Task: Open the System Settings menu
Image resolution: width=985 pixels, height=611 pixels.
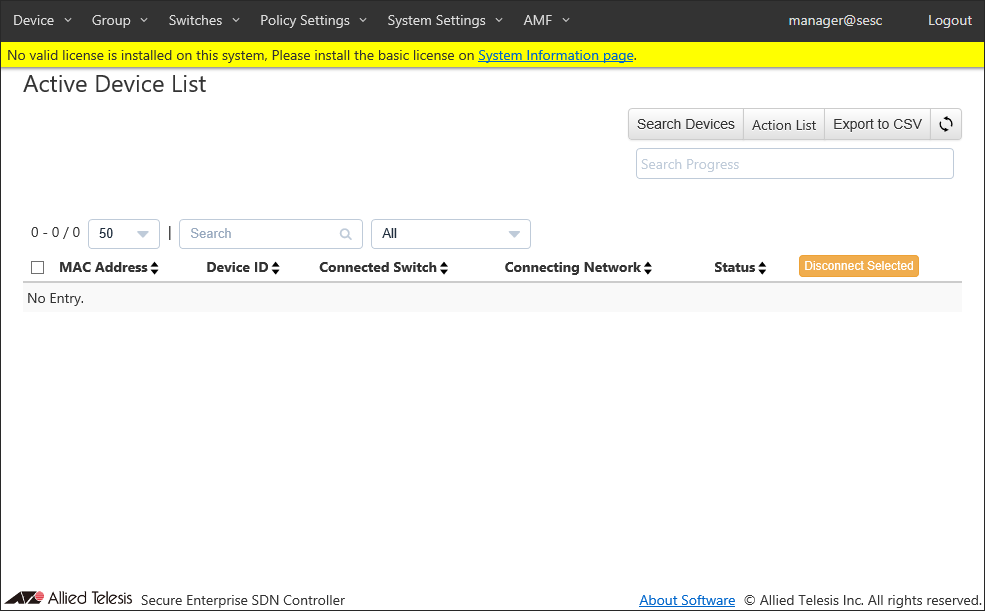Action: click(x=445, y=20)
